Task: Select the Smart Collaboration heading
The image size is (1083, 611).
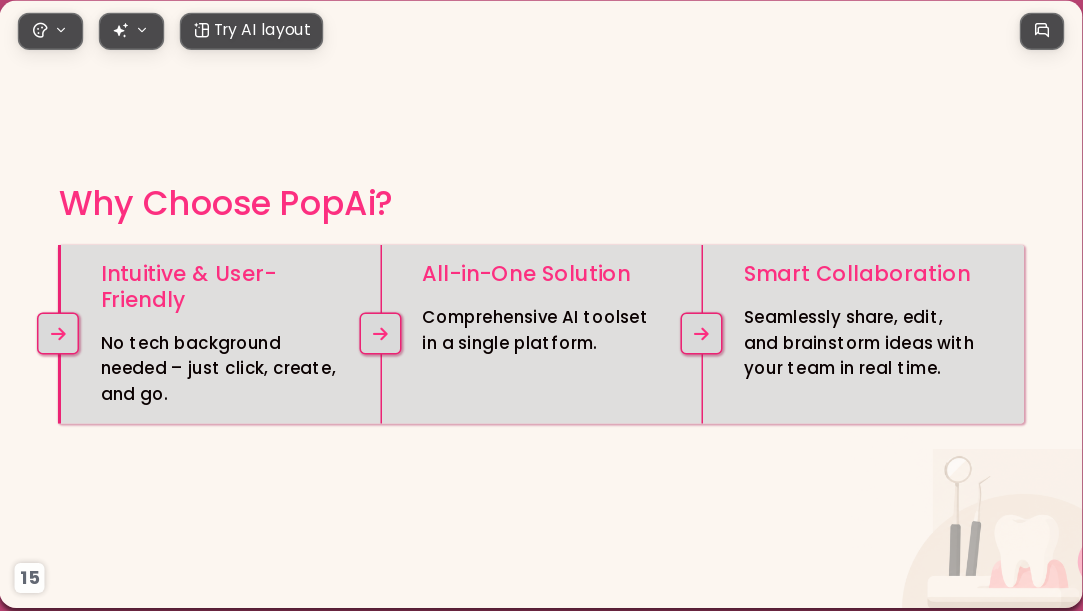Action: point(857,273)
